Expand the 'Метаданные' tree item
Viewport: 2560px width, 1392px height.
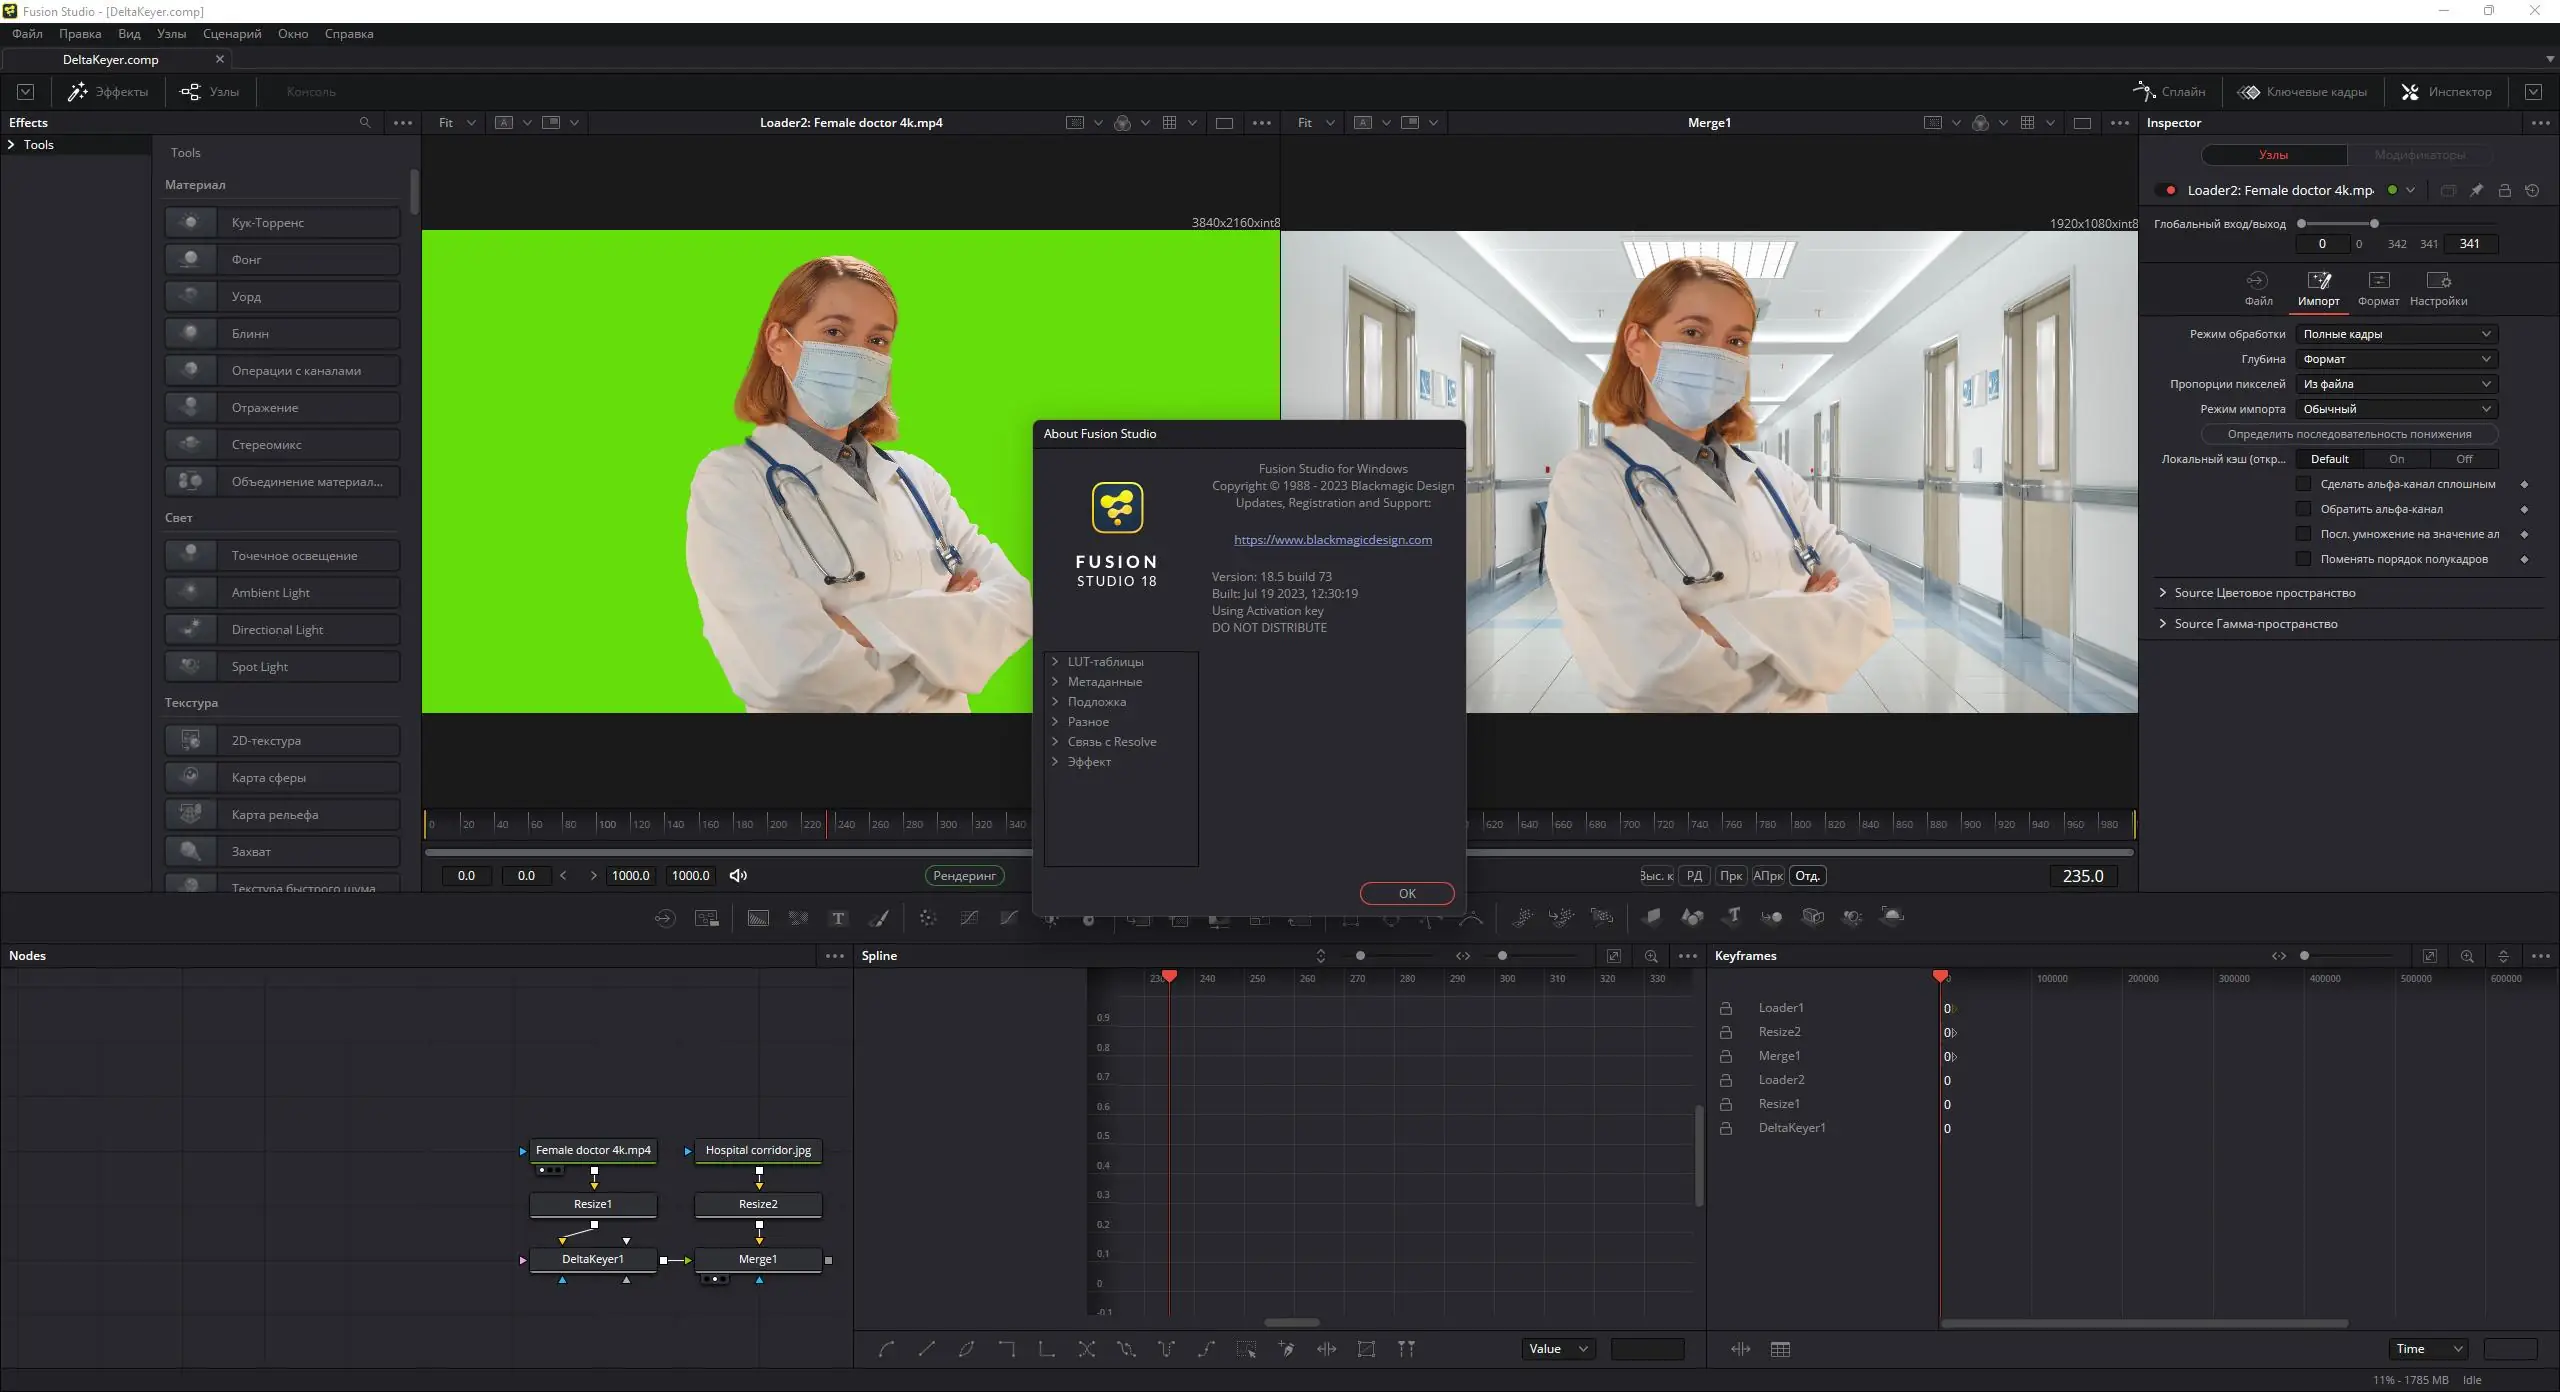(1055, 682)
